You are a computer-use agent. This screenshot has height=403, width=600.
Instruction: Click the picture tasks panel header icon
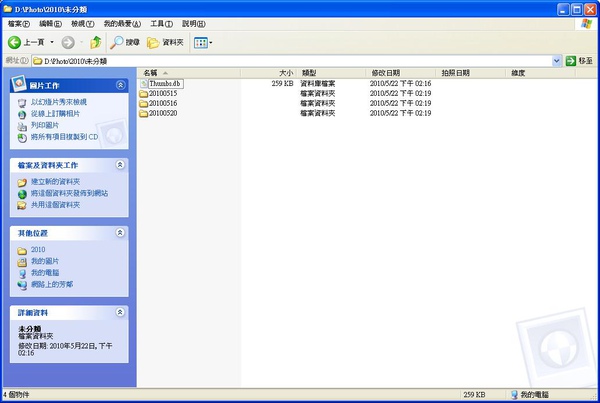[18, 83]
